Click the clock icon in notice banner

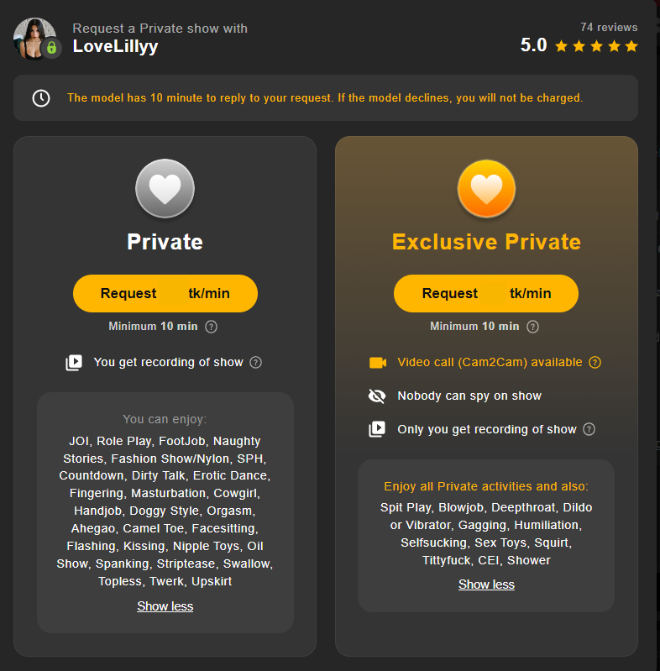pos(41,98)
